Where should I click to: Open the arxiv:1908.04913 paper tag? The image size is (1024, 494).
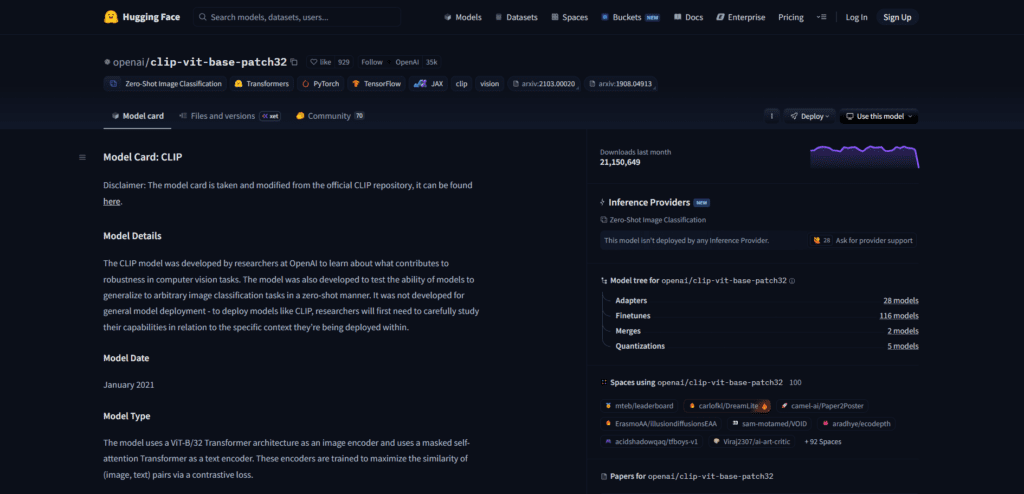point(620,84)
